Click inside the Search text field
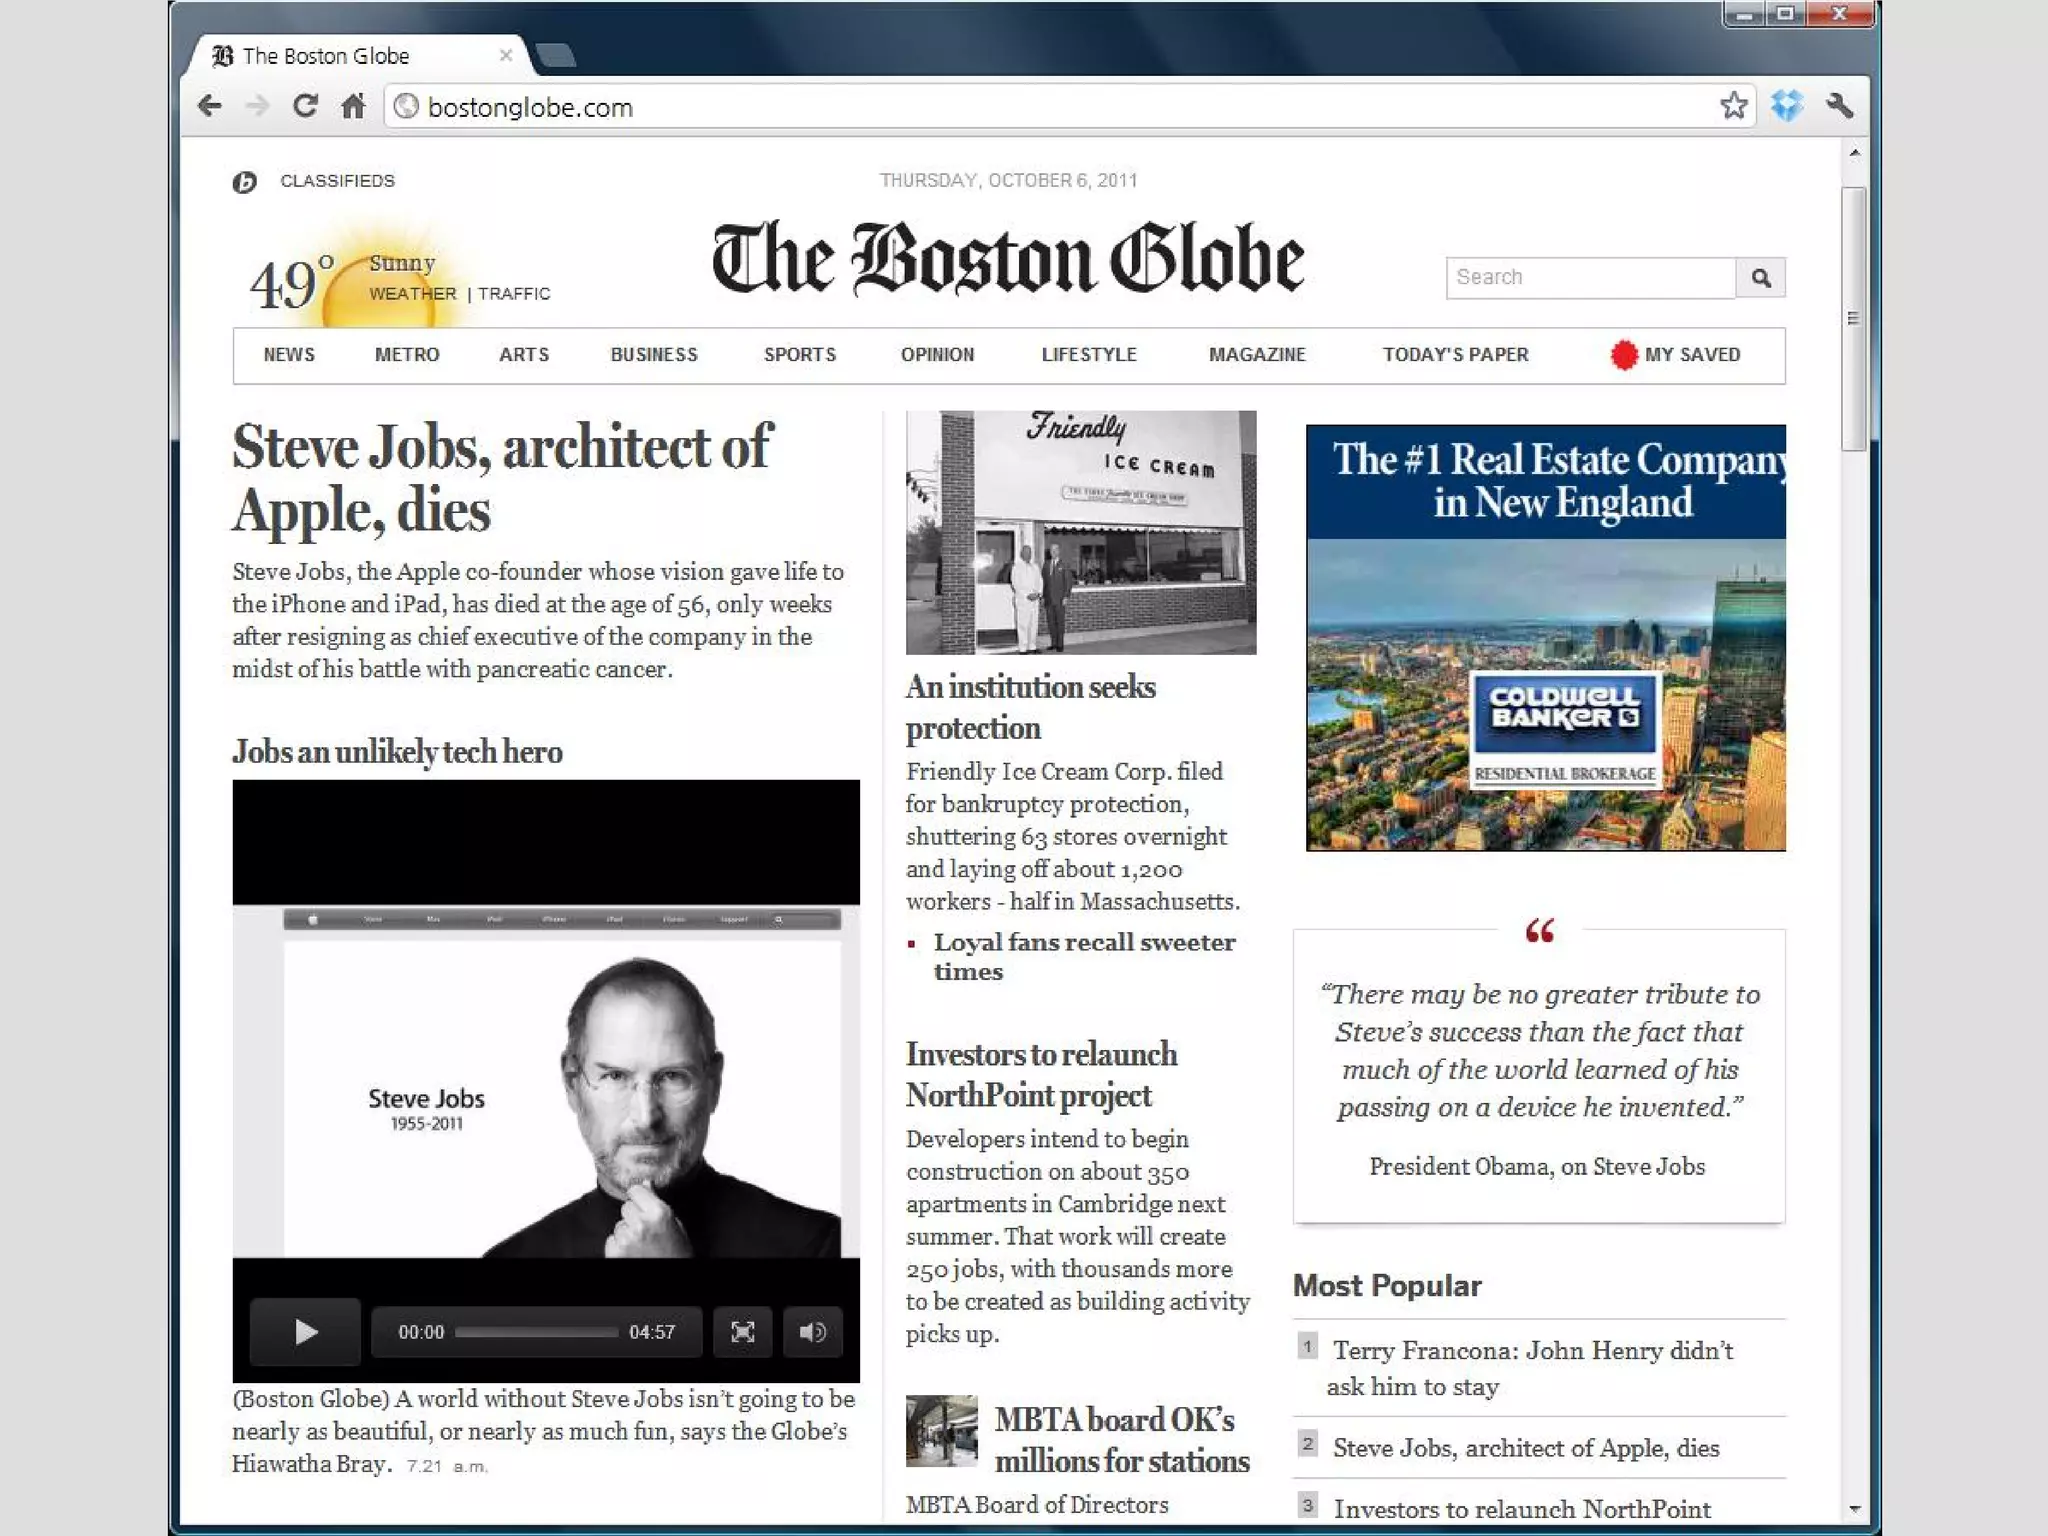Viewport: 2048px width, 1536px height. coord(1590,278)
